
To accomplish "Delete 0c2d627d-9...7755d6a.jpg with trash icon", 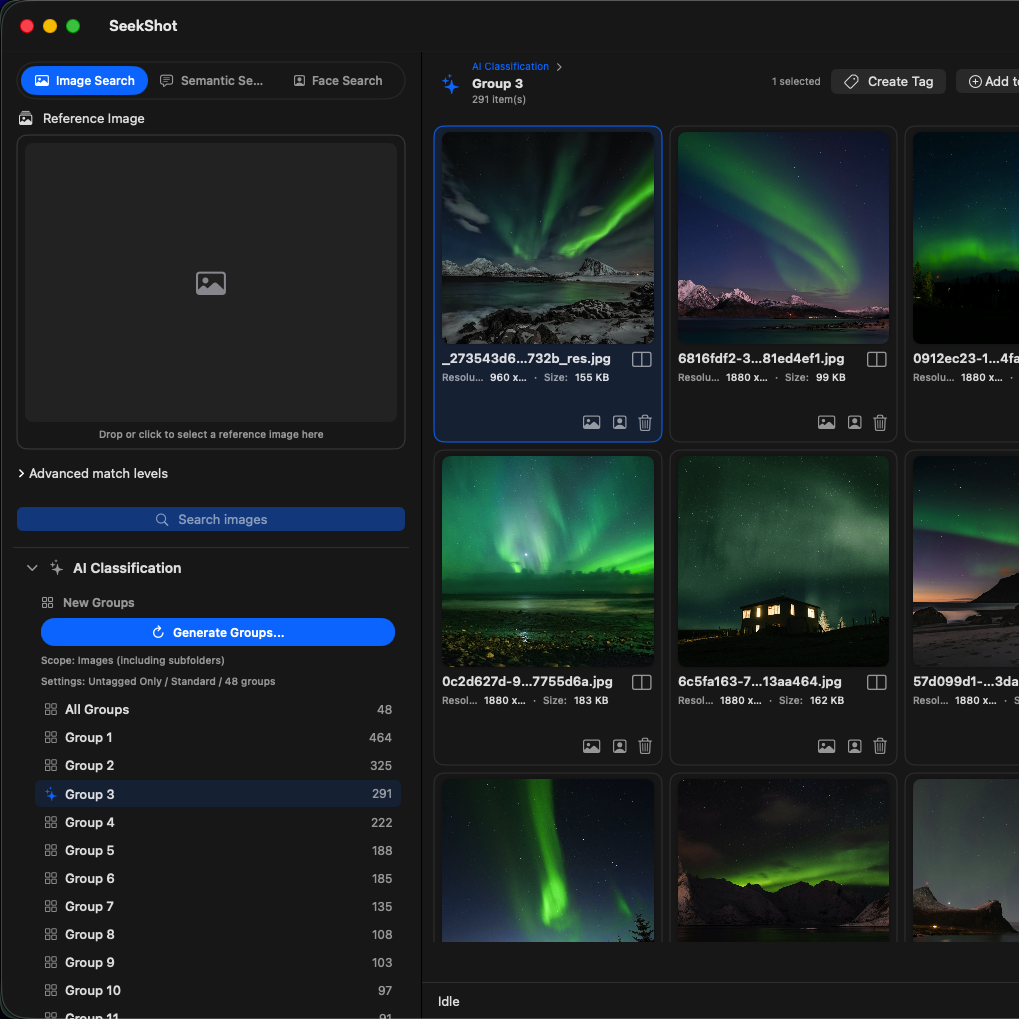I will tap(645, 746).
